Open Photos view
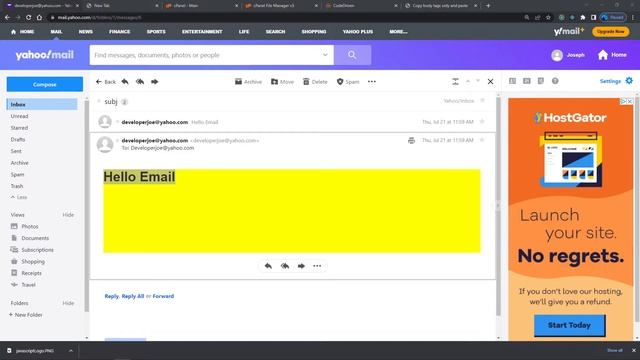The width and height of the screenshot is (640, 360). 24,227
